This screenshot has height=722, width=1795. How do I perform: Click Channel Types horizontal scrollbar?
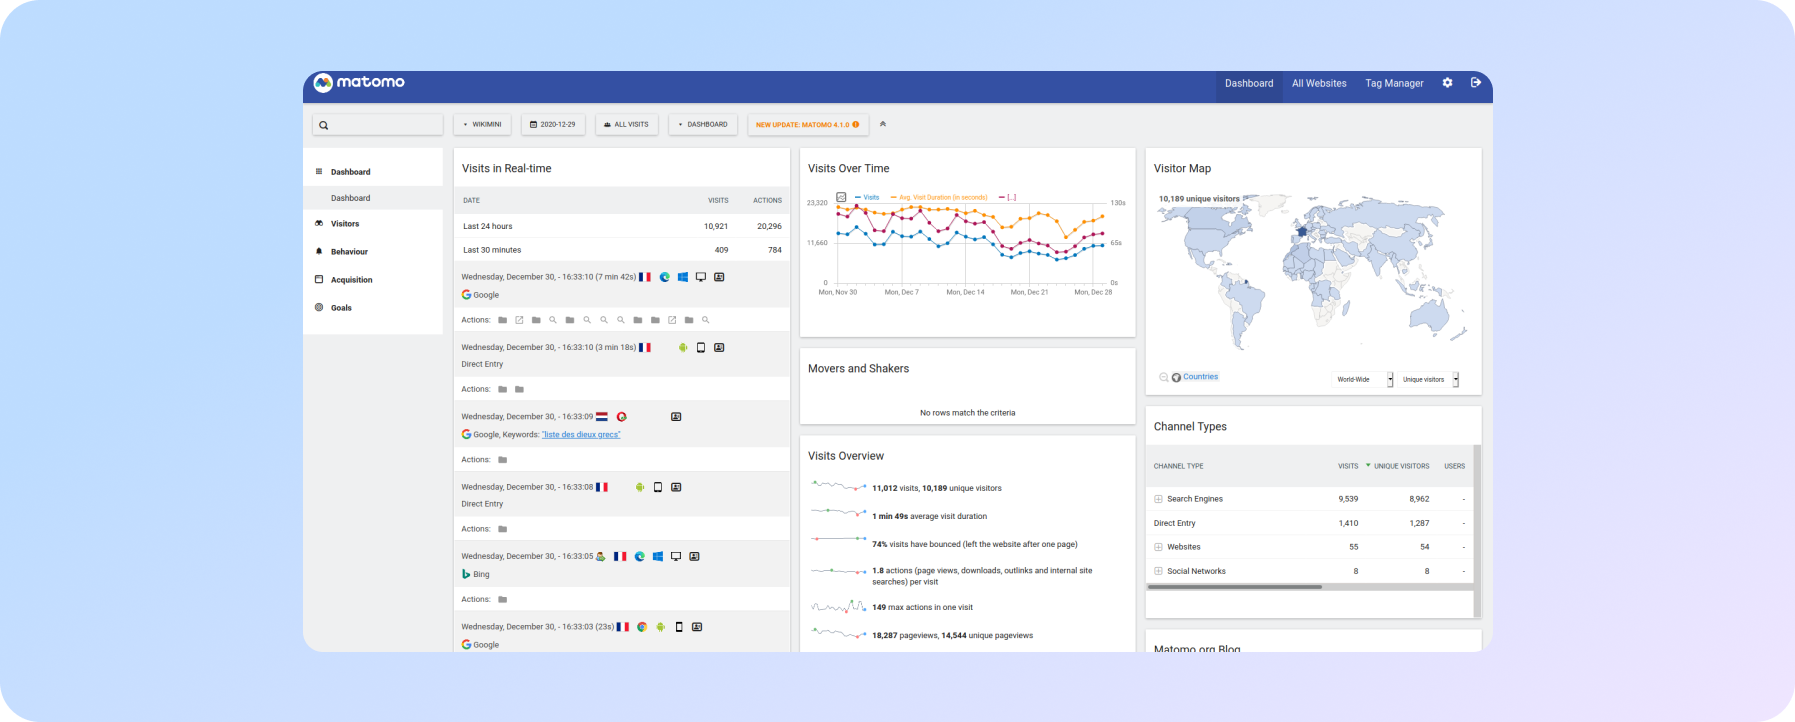tap(1235, 587)
